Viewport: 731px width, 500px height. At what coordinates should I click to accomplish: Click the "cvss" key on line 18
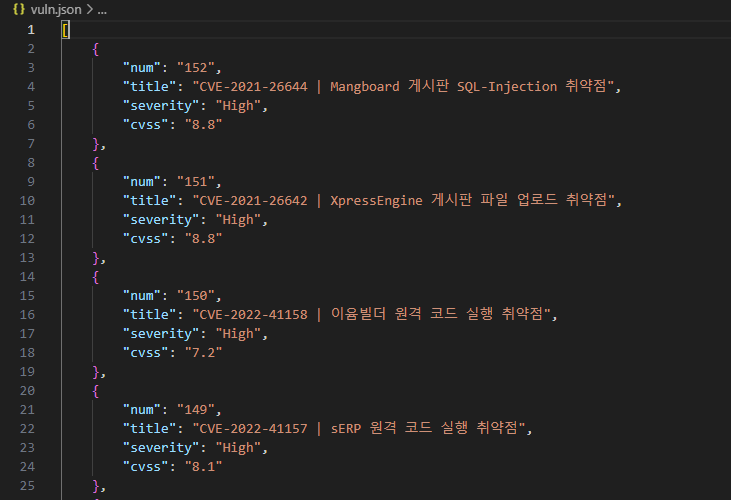(x=145, y=353)
